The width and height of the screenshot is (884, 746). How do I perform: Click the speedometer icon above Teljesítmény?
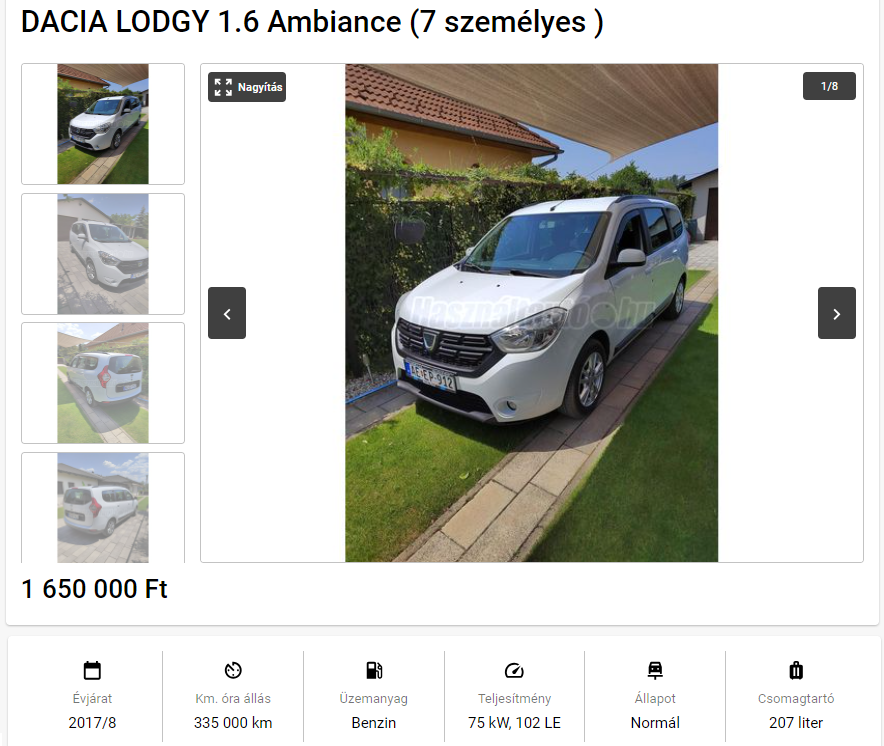pos(514,670)
